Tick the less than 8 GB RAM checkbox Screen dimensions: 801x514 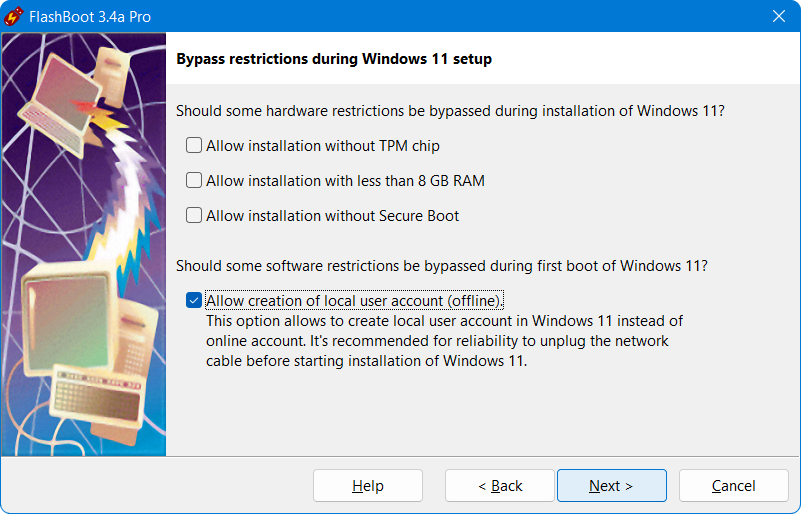tap(194, 181)
